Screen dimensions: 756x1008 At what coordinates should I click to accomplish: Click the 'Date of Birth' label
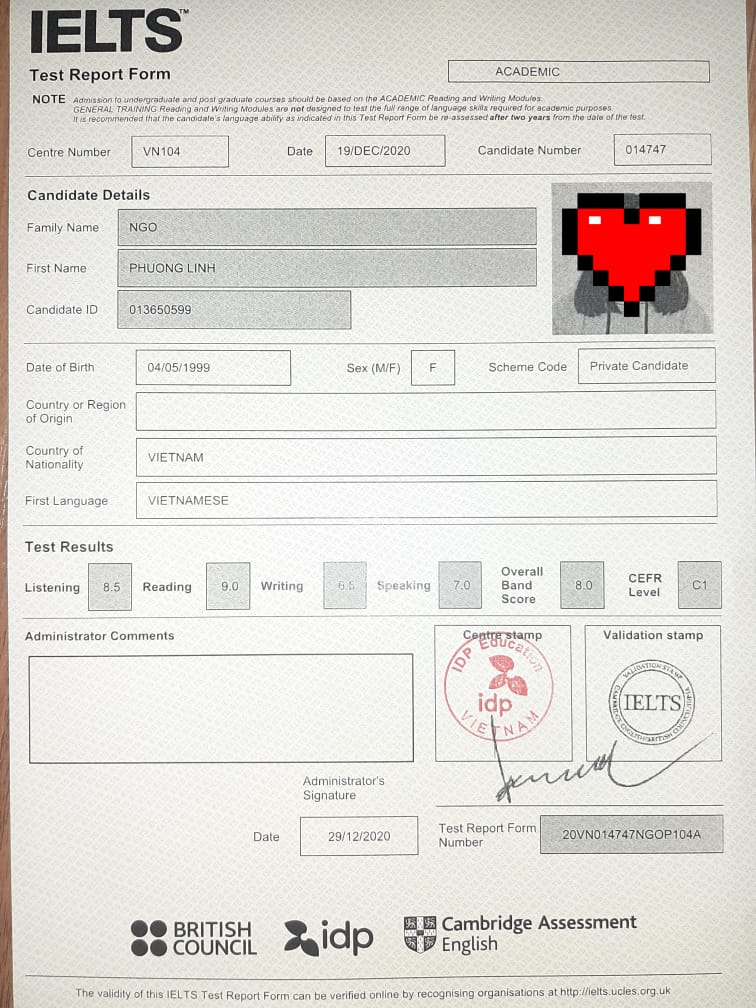pyautogui.click(x=60, y=368)
